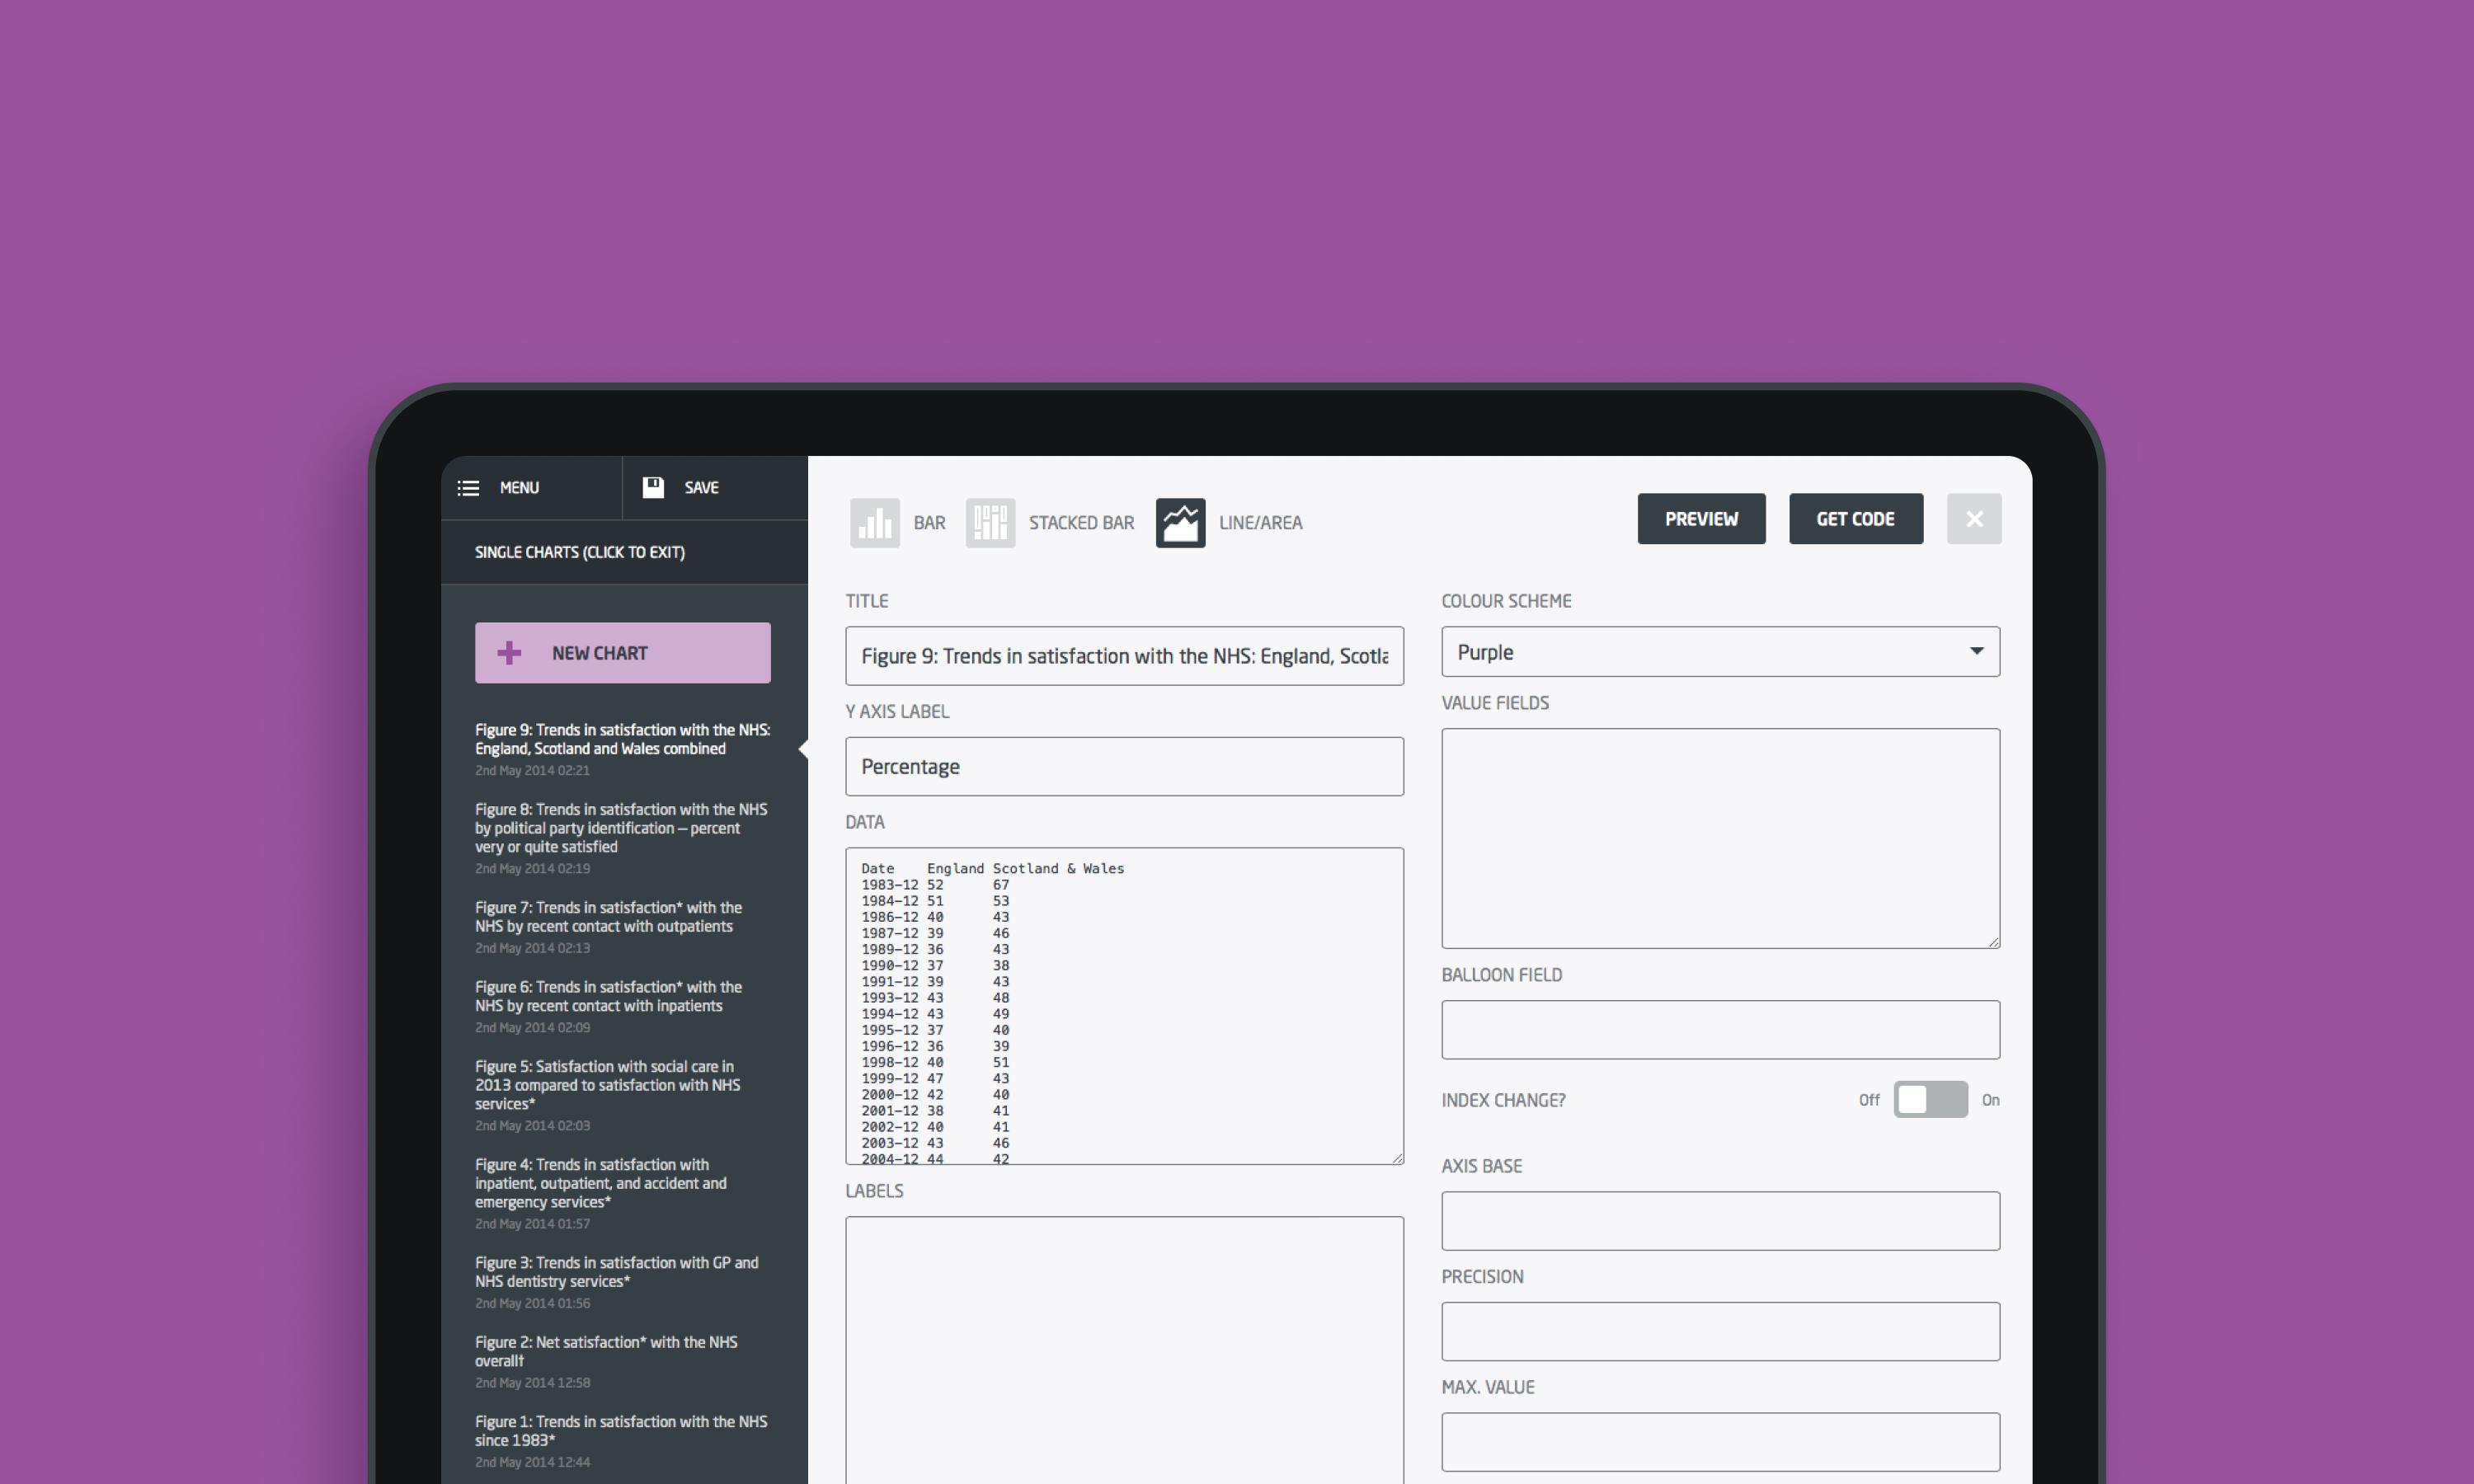Click the plus icon on New Chart
Image resolution: width=2474 pixels, height=1484 pixels.
tap(509, 653)
